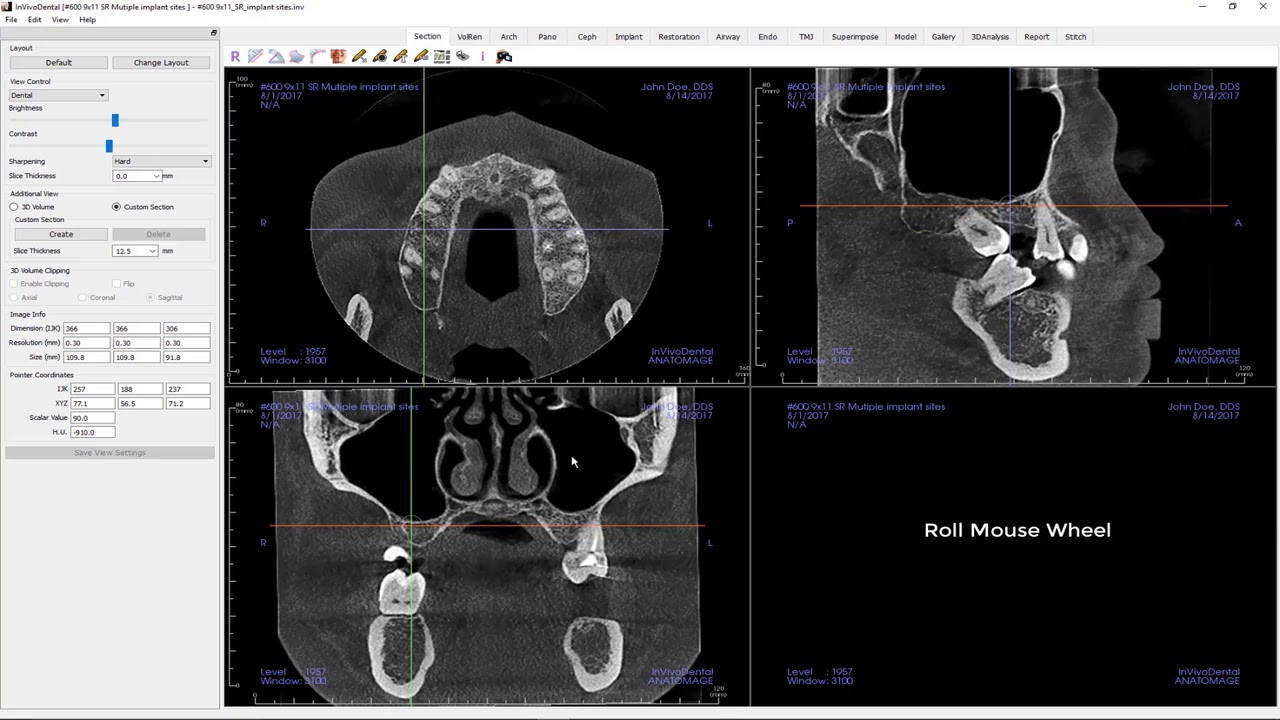Switch to the Superimpose tab

pos(855,37)
